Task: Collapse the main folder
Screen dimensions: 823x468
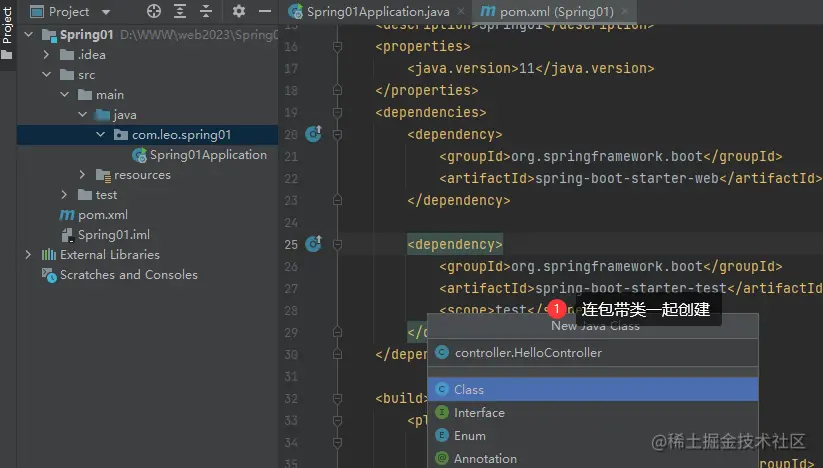Action: [65, 94]
